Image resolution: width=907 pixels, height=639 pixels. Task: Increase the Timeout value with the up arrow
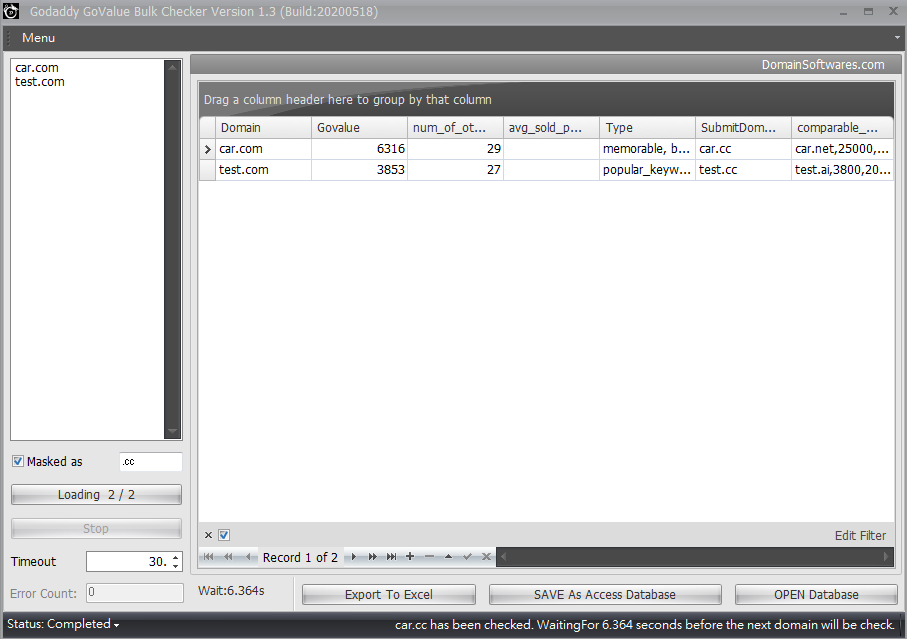point(176,557)
